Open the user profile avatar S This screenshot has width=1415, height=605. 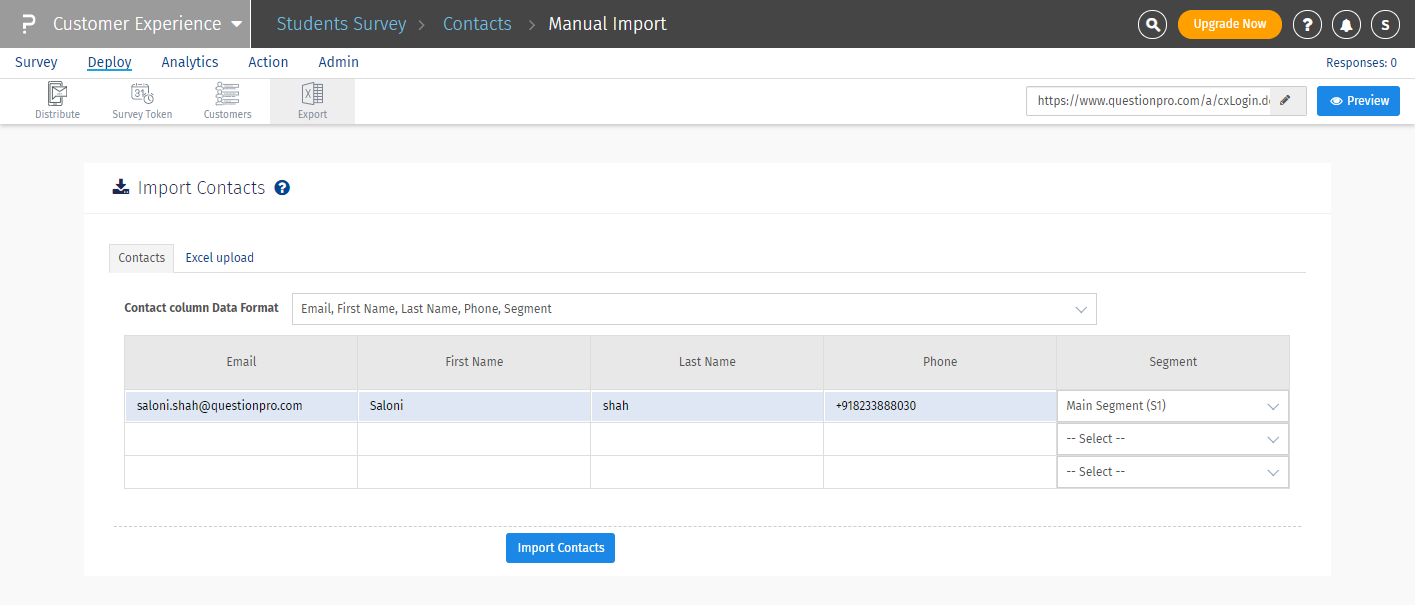1385,25
